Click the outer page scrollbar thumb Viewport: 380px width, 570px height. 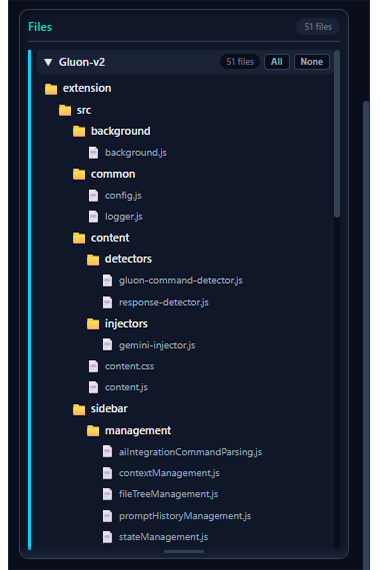tap(366, 334)
